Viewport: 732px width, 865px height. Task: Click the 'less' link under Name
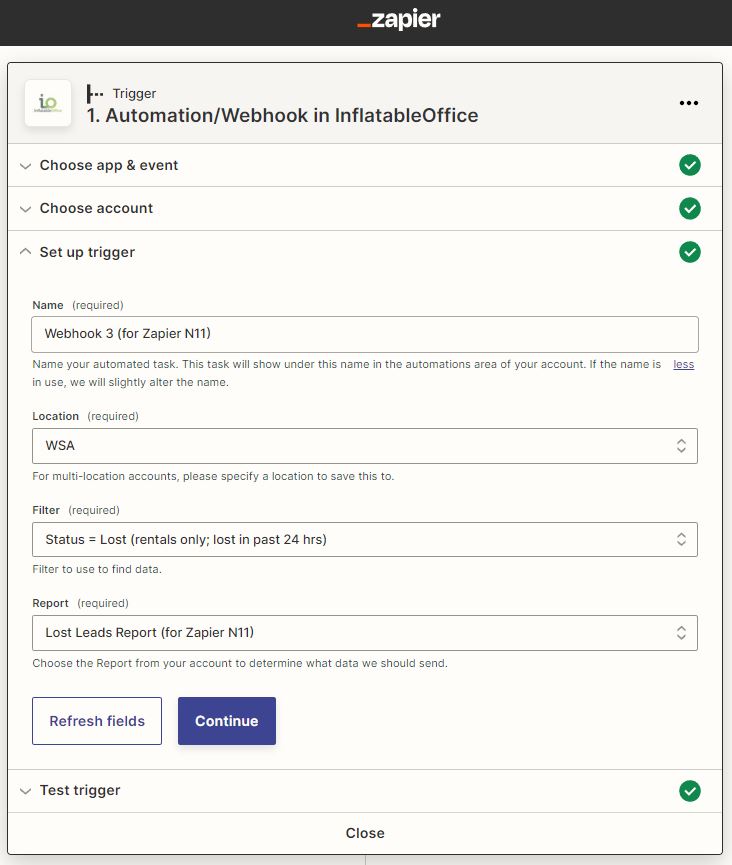[683, 365]
